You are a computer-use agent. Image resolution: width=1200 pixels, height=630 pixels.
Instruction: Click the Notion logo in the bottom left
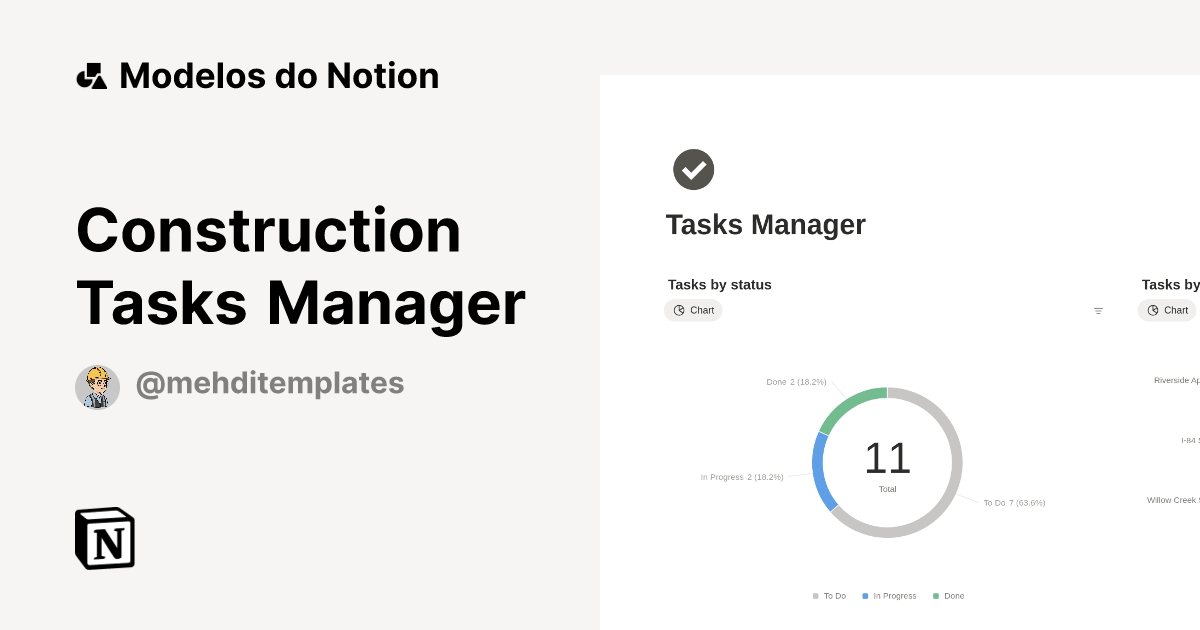coord(104,538)
